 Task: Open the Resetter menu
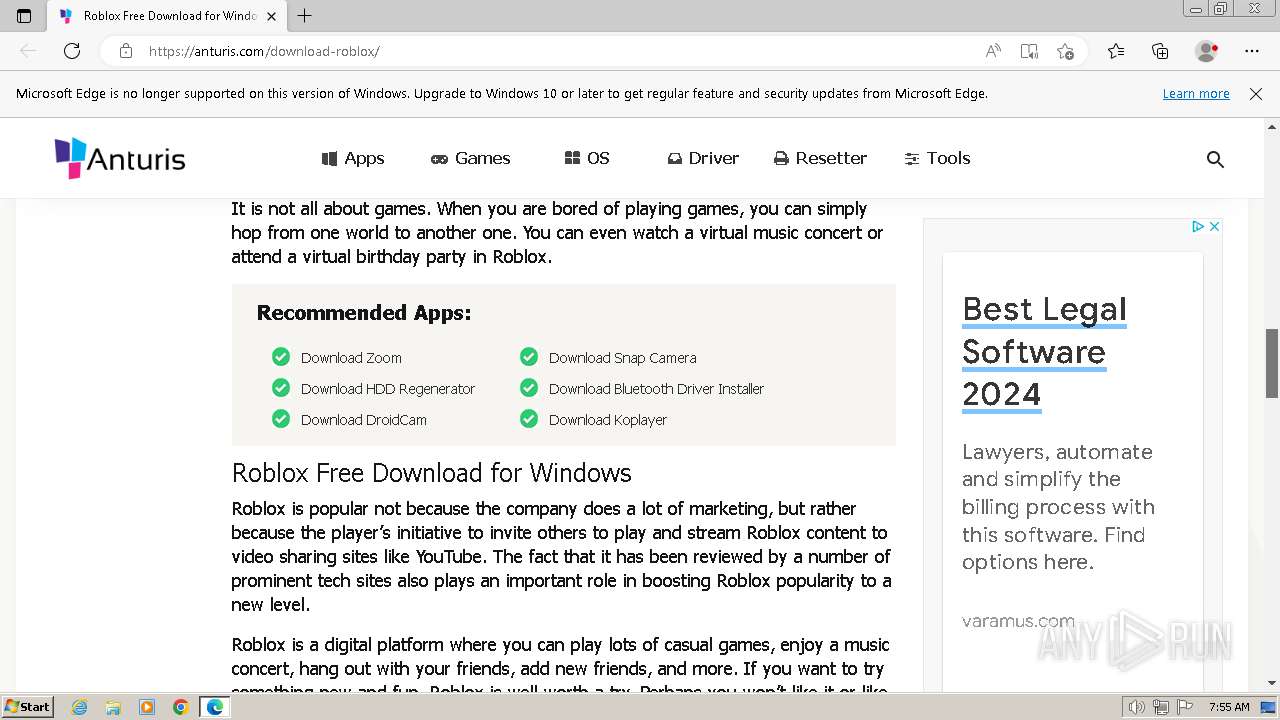[x=820, y=158]
